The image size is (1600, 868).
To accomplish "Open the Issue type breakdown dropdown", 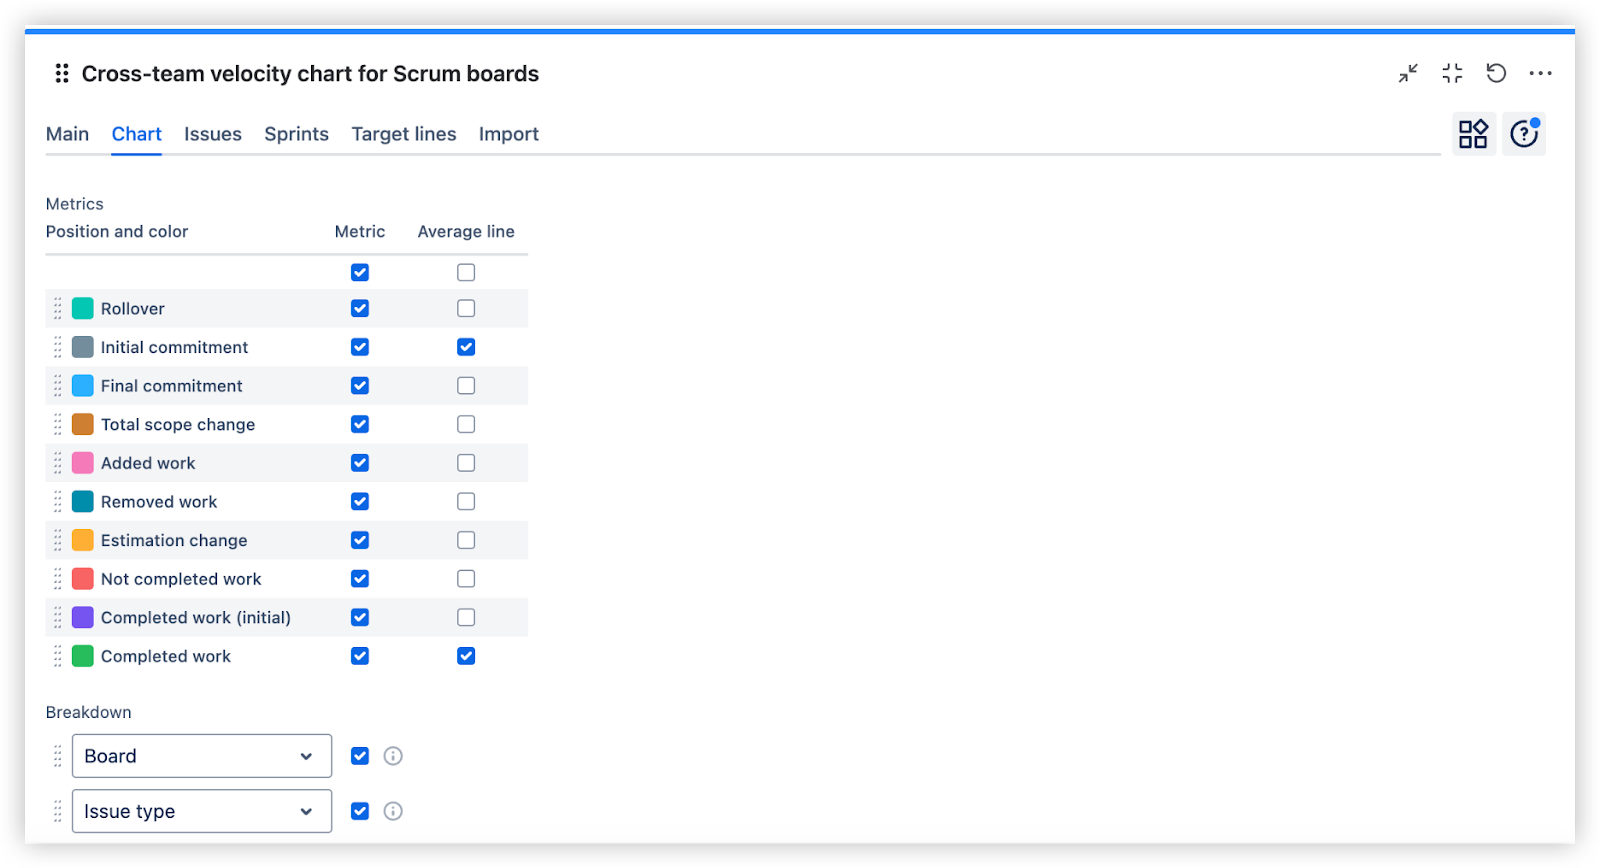I will [200, 811].
